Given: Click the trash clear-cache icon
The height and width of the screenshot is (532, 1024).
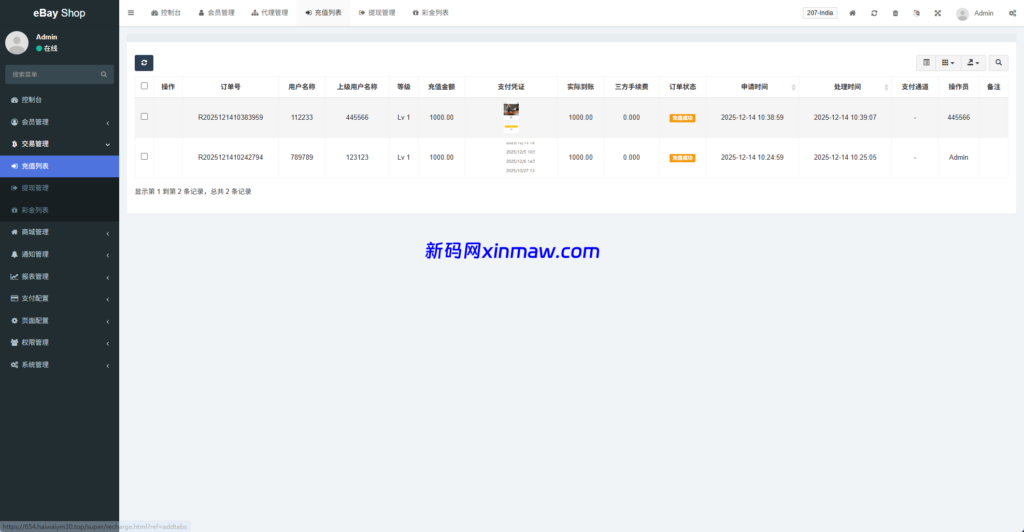Looking at the screenshot, I should pos(895,13).
